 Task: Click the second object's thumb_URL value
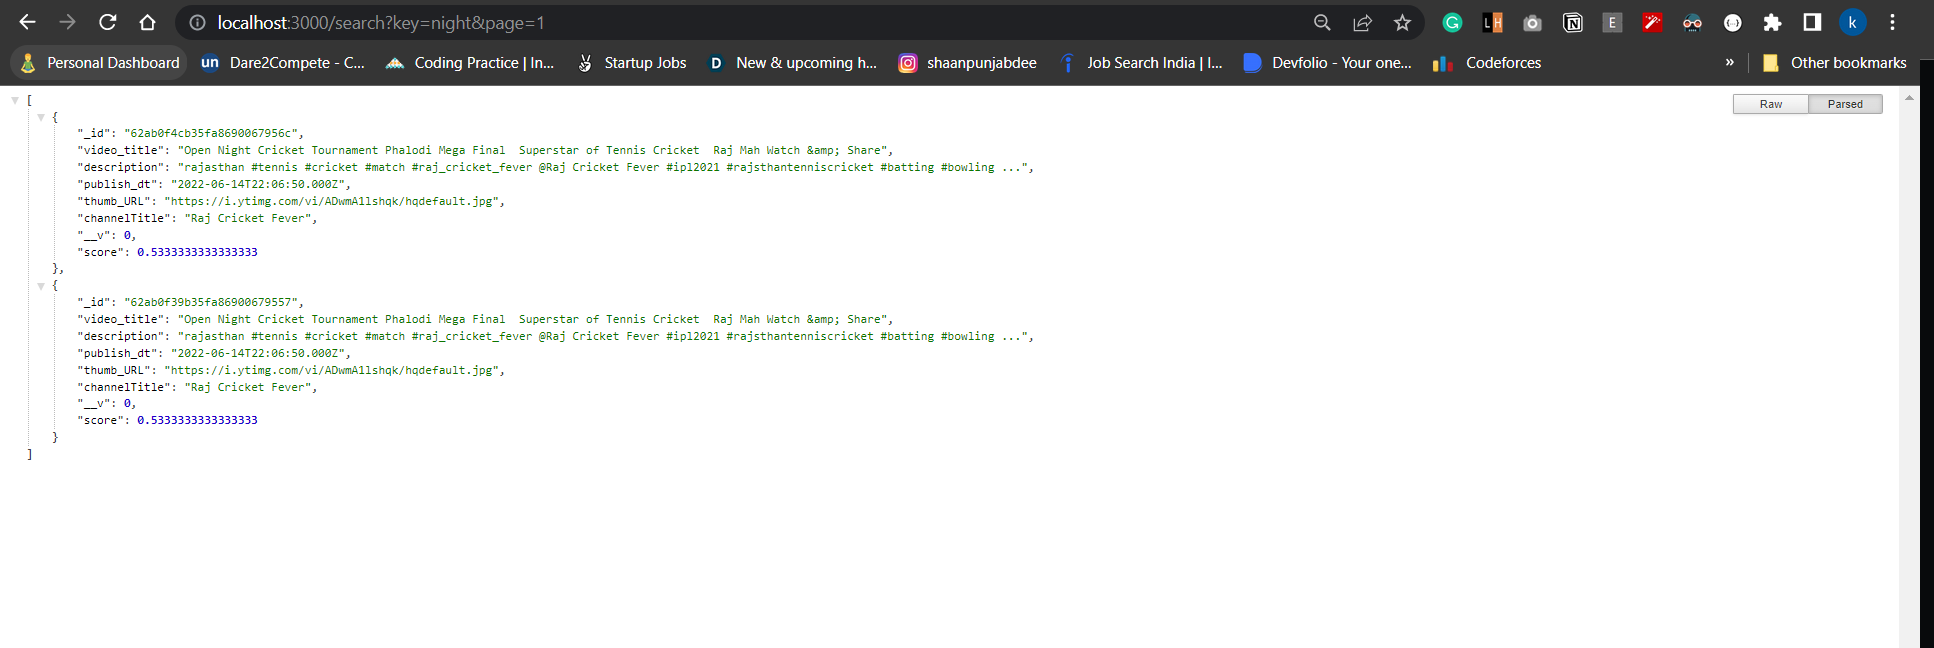click(332, 370)
